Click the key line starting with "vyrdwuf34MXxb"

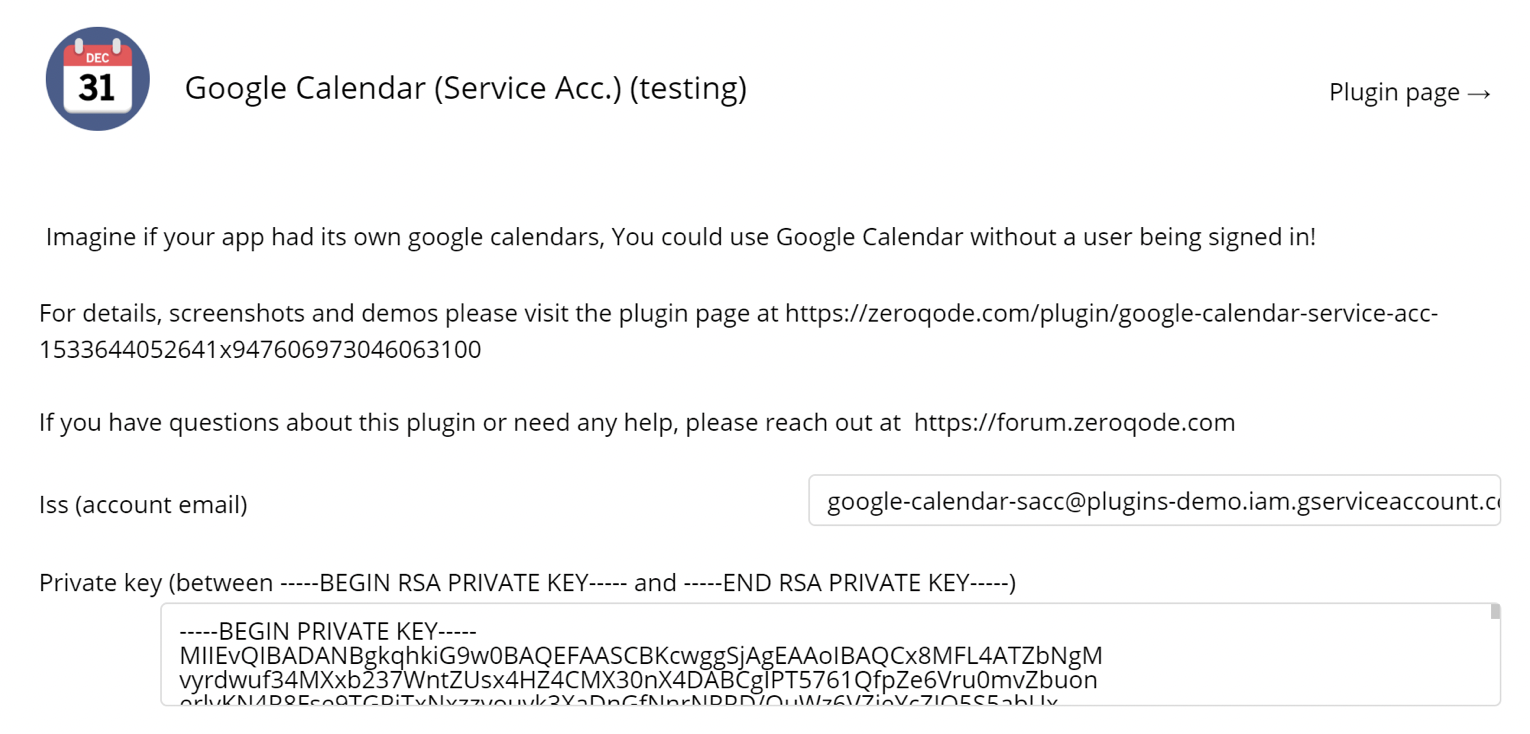637,680
